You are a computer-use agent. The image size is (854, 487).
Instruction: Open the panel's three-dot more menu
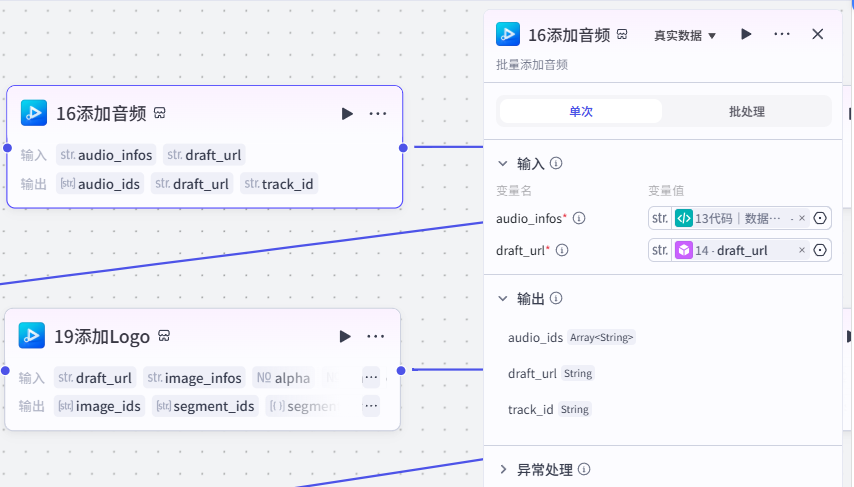click(782, 34)
